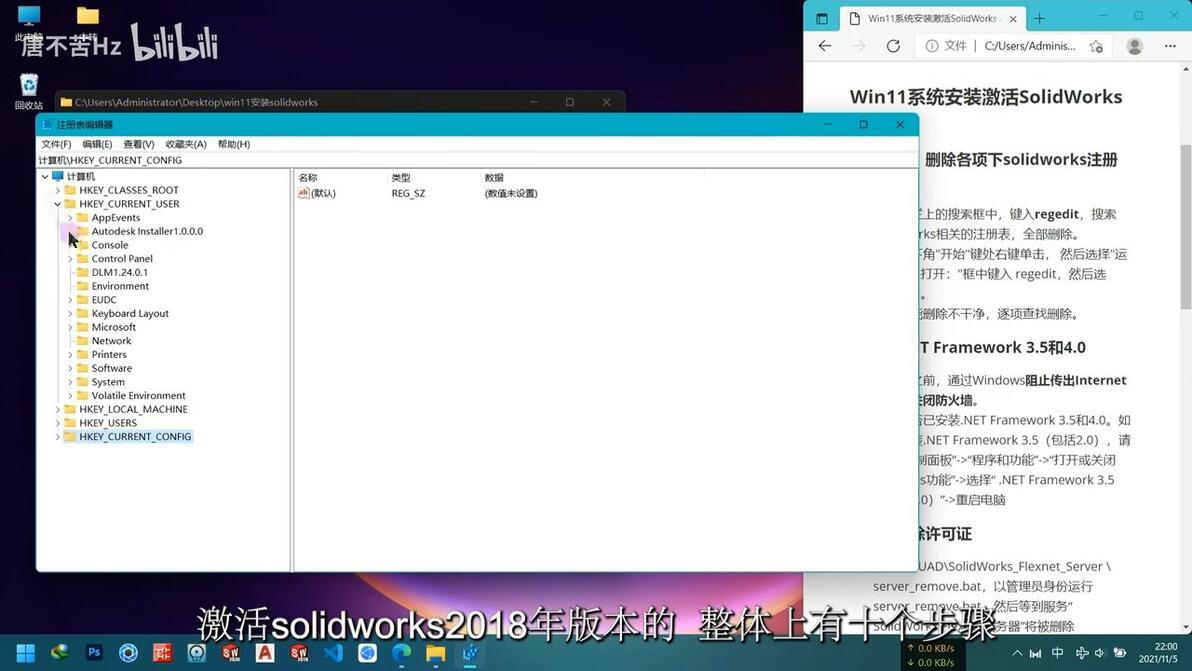The width and height of the screenshot is (1192, 671).
Task: Select the Keyboard Layout key
Action: (x=130, y=313)
